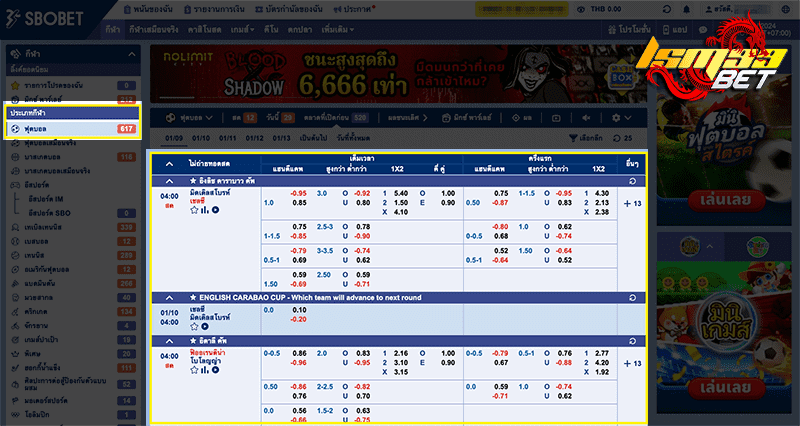Select the Fishing (ตกปลา) nav tab
The image size is (800, 426).
coord(299,30)
